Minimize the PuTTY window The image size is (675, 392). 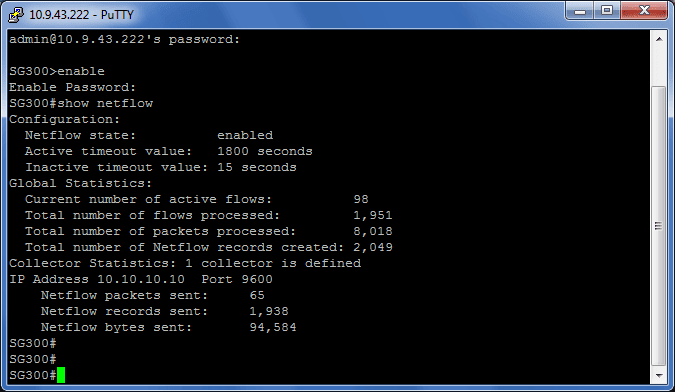580,11
